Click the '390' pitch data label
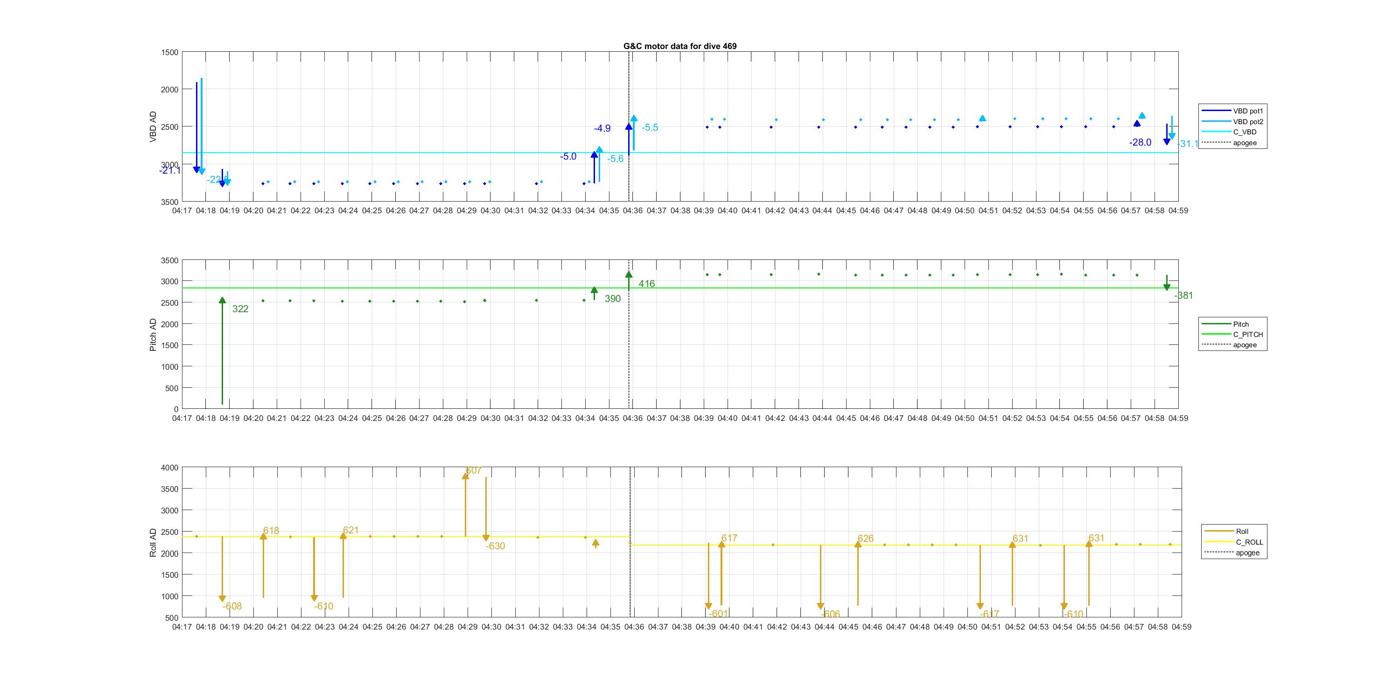Screen dimensions: 1400x693 612,299
